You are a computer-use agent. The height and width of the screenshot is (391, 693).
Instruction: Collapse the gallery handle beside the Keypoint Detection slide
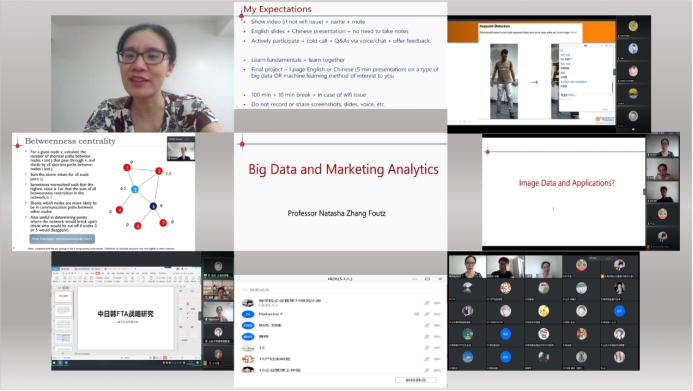click(613, 72)
